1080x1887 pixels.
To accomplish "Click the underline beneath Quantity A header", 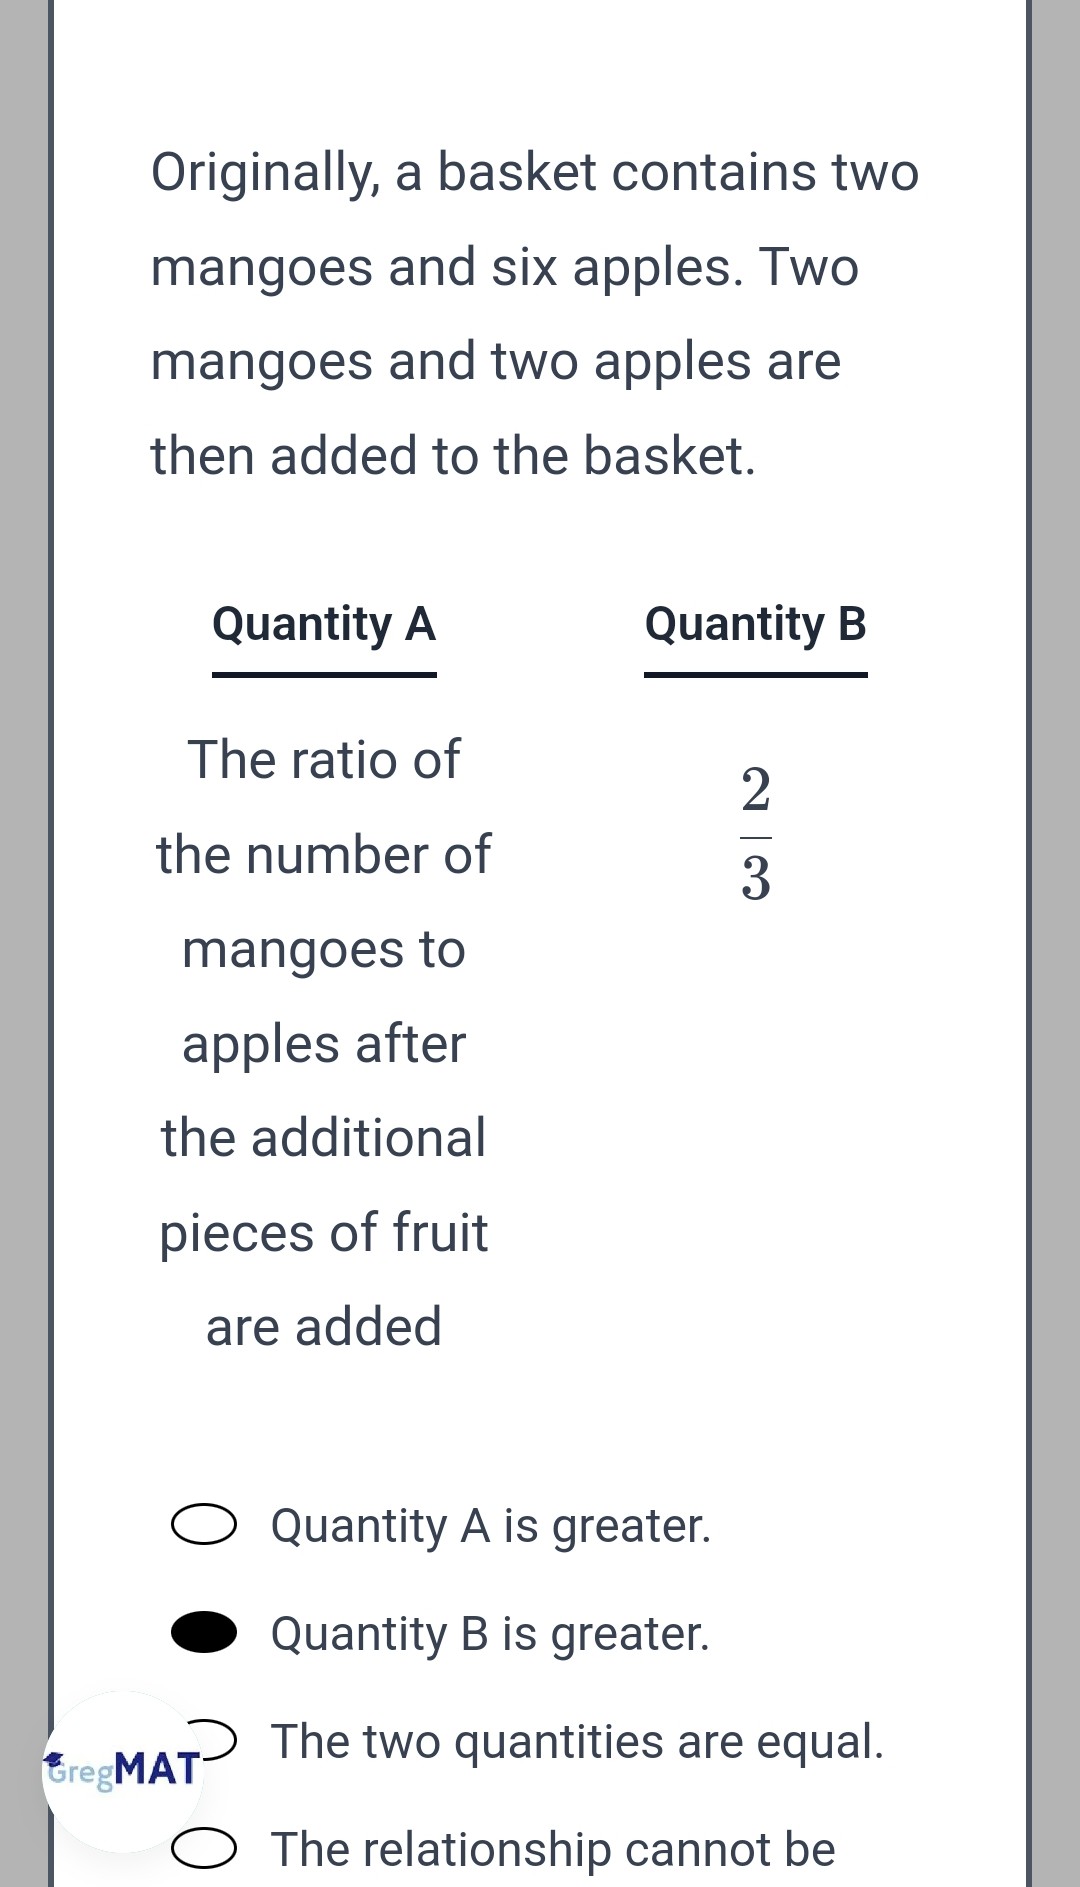I will click(x=324, y=675).
